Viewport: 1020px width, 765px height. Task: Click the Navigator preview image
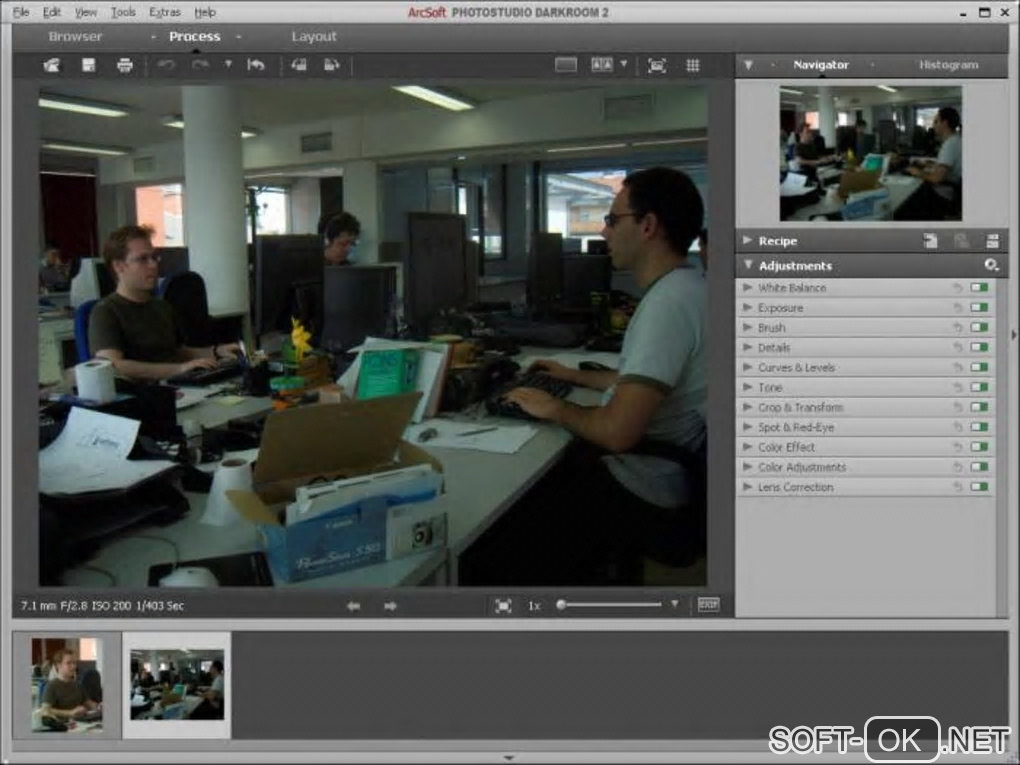[x=870, y=154]
